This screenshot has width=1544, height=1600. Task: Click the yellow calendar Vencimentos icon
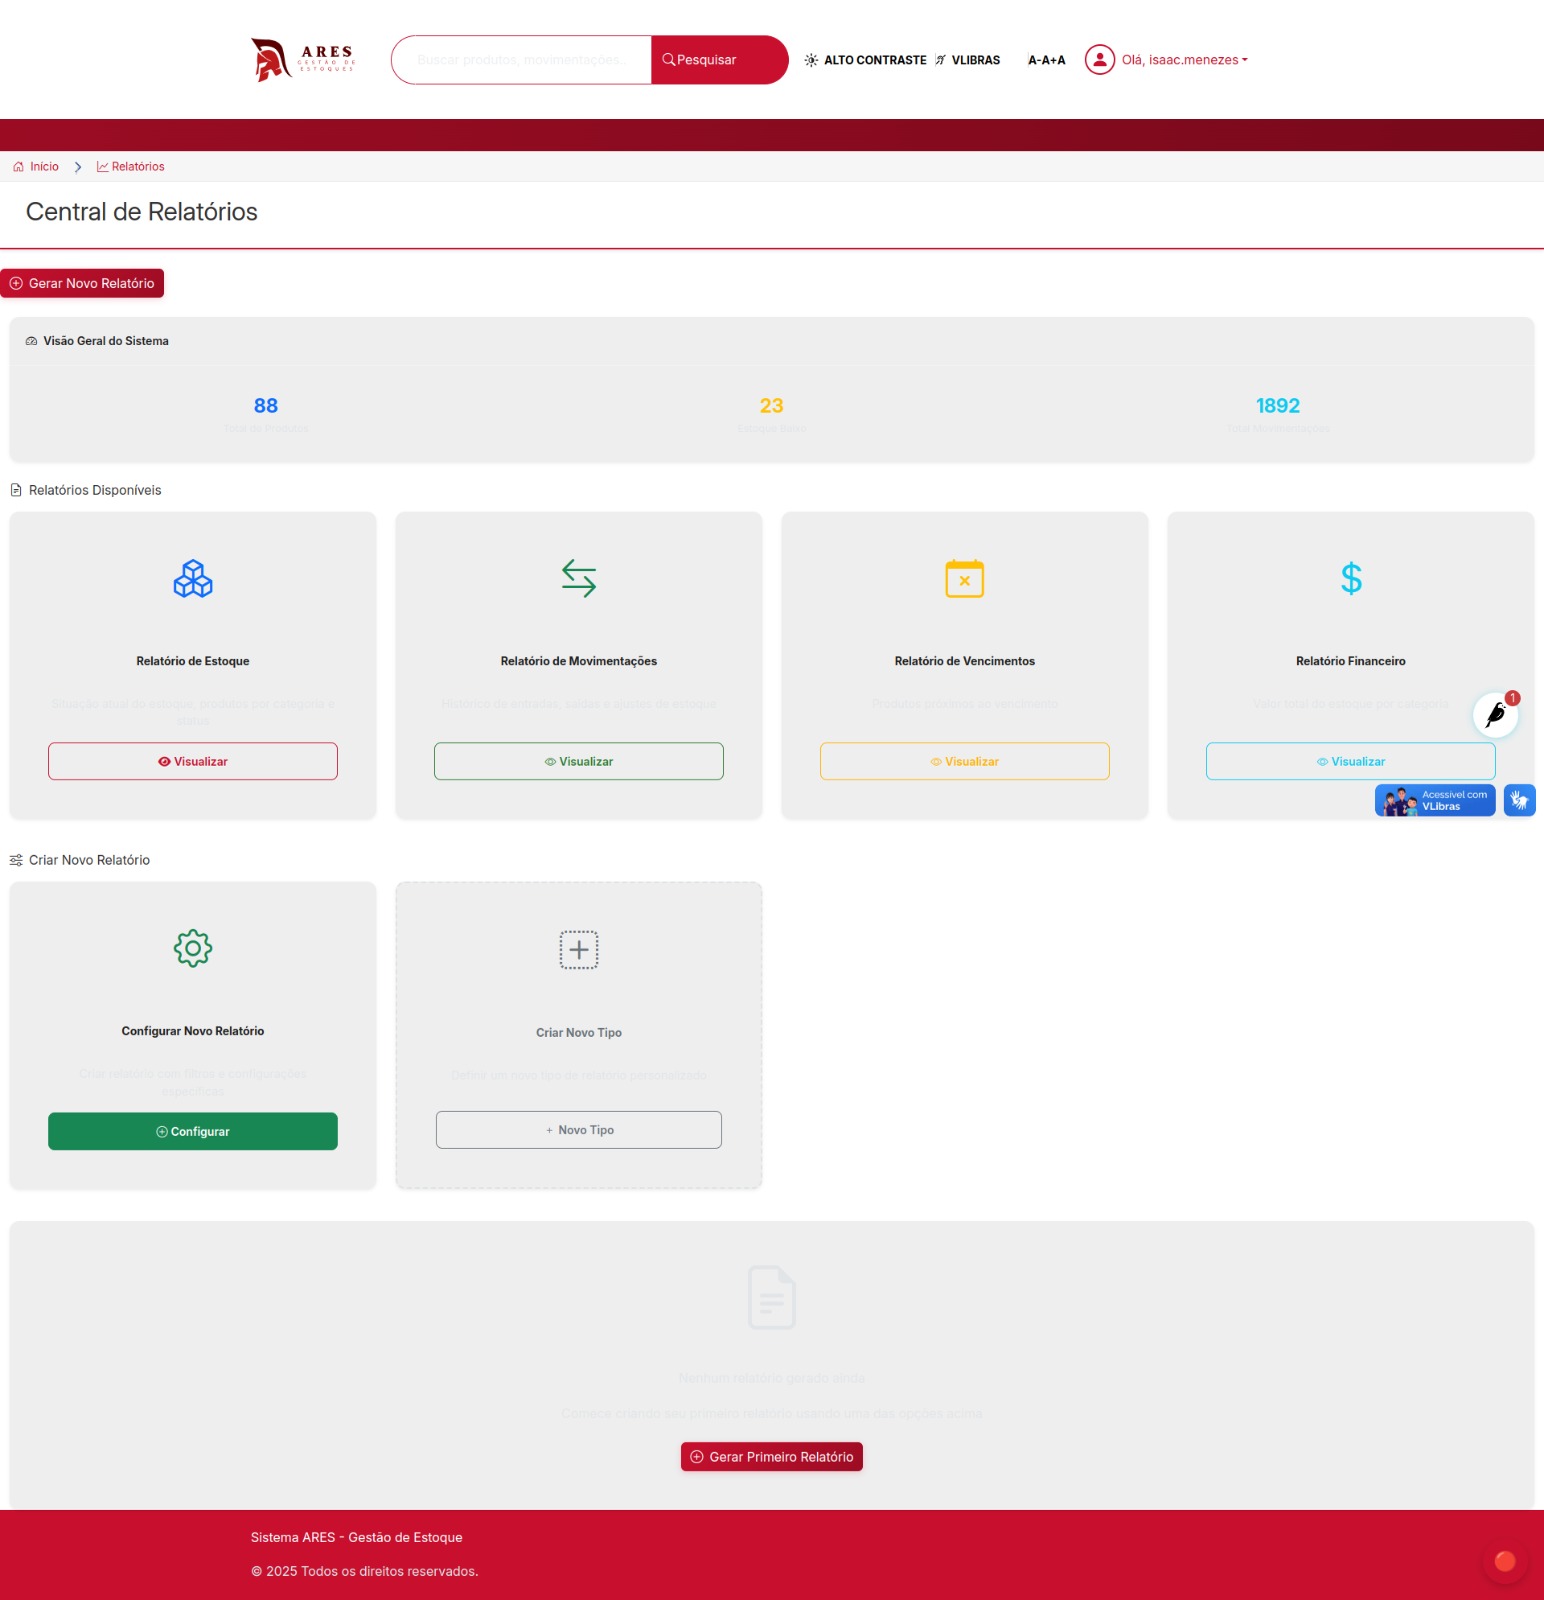point(965,579)
